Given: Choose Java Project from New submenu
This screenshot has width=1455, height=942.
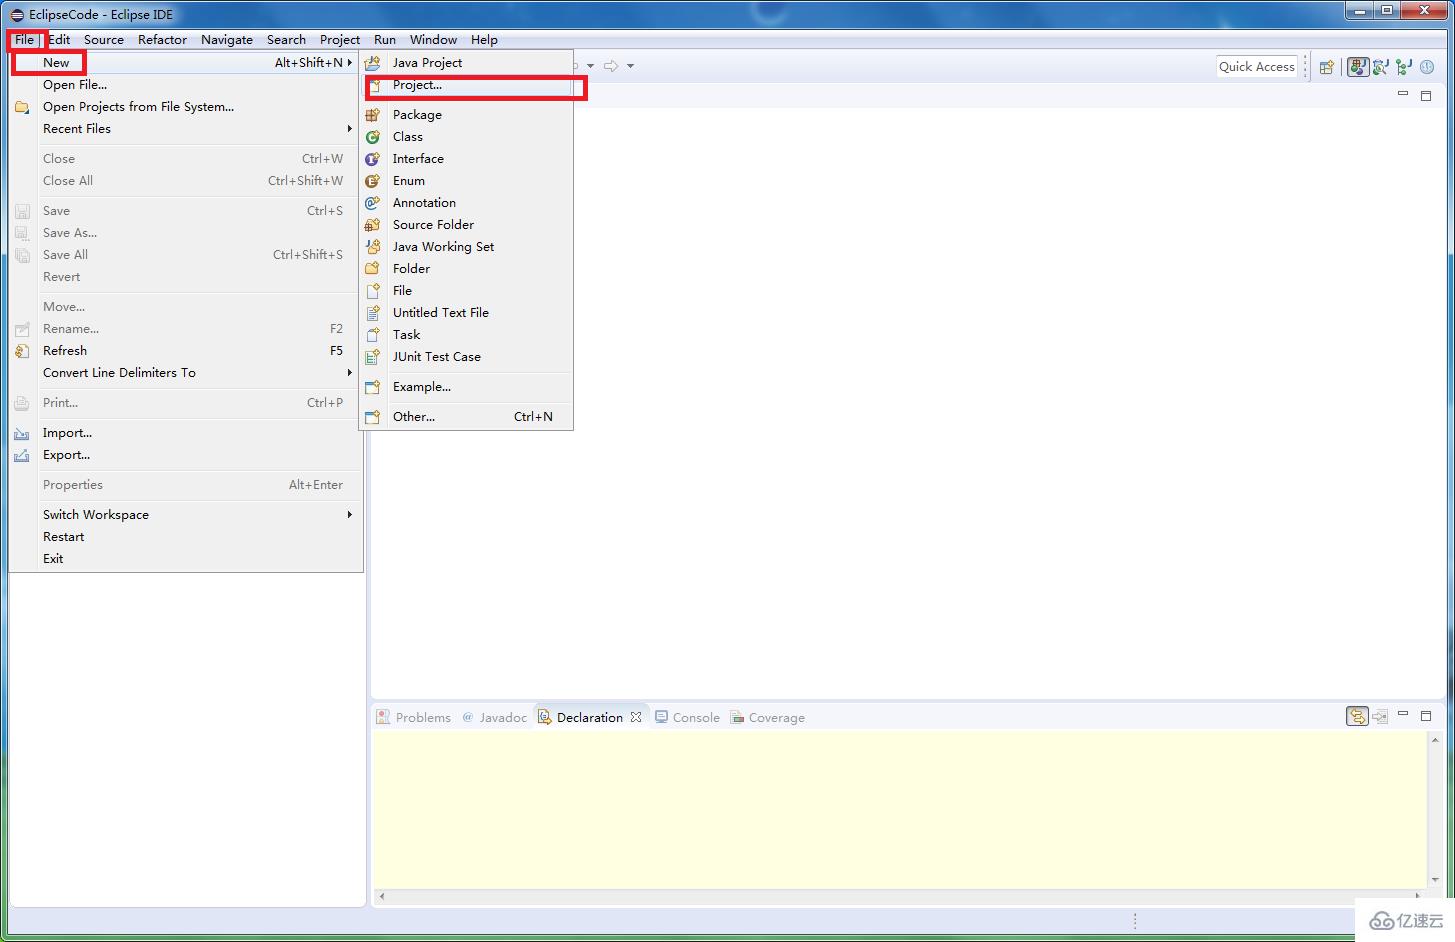Looking at the screenshot, I should (466, 62).
